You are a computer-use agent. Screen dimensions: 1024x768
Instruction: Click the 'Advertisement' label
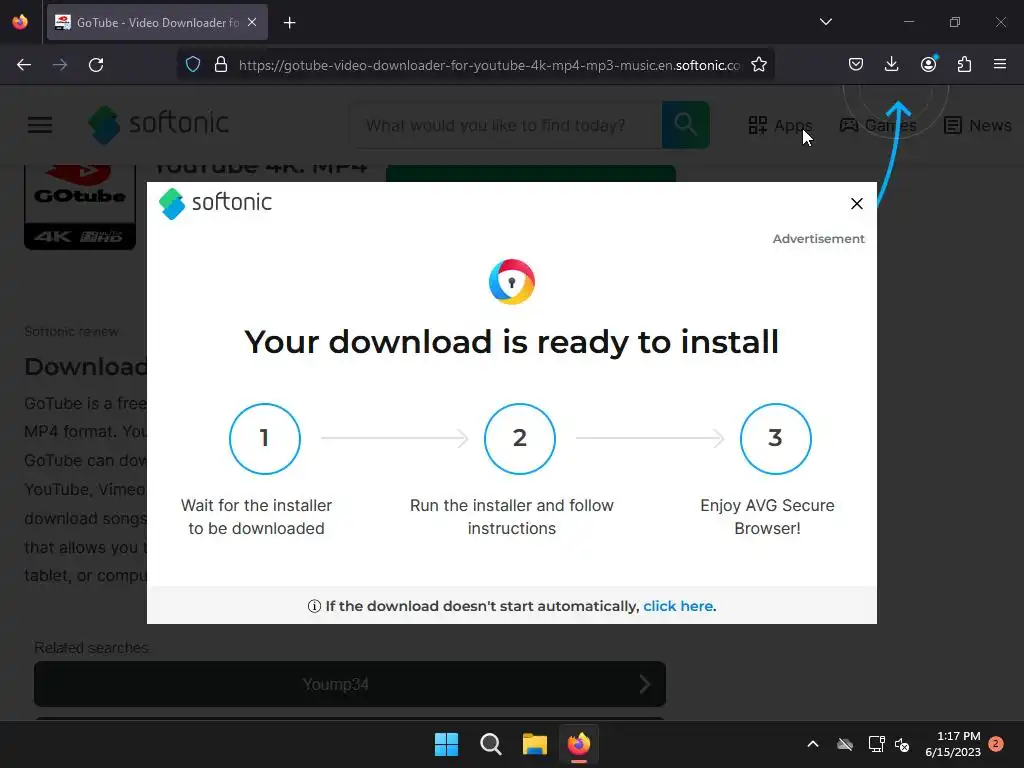818,239
